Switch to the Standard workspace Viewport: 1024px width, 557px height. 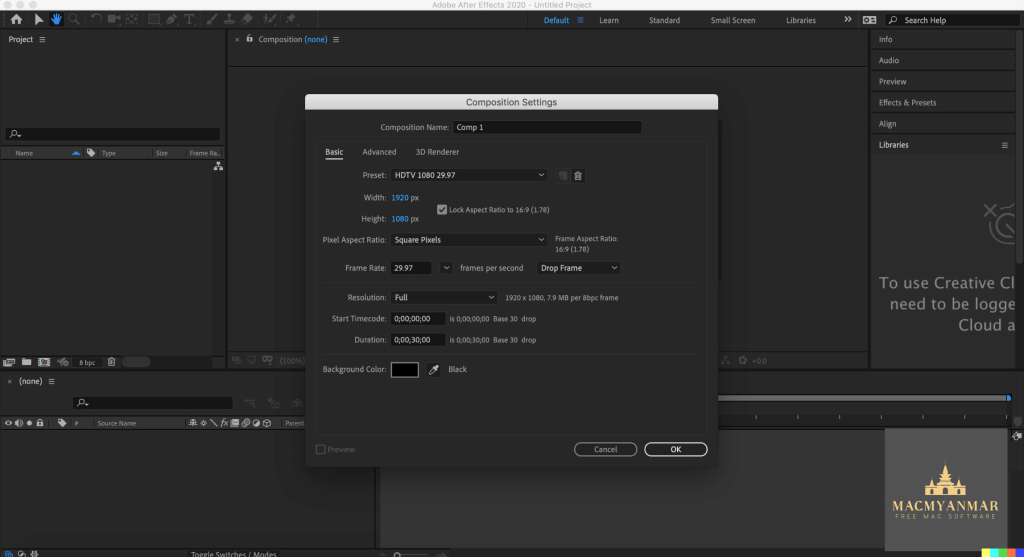[x=664, y=20]
